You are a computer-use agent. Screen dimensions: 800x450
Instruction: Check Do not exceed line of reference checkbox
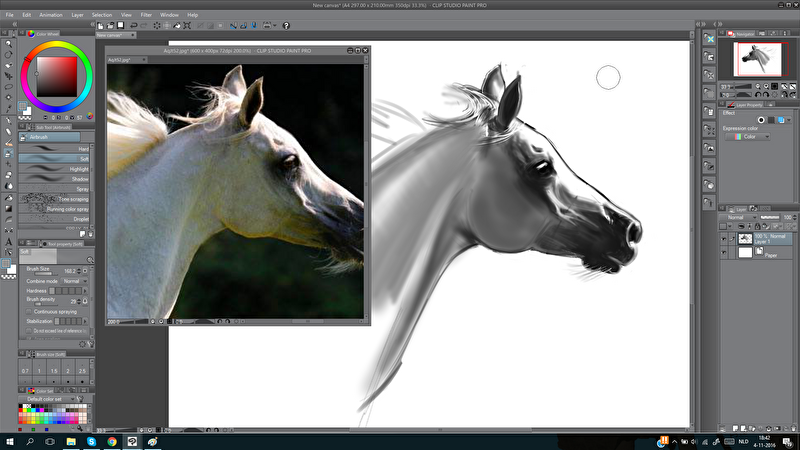click(29, 331)
